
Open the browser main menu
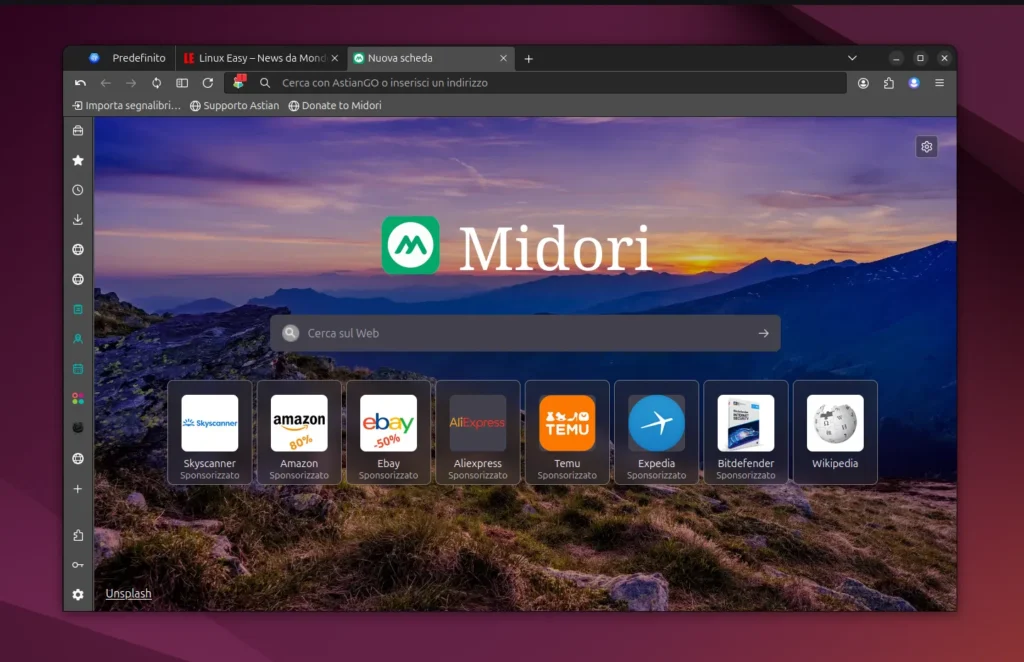point(938,83)
